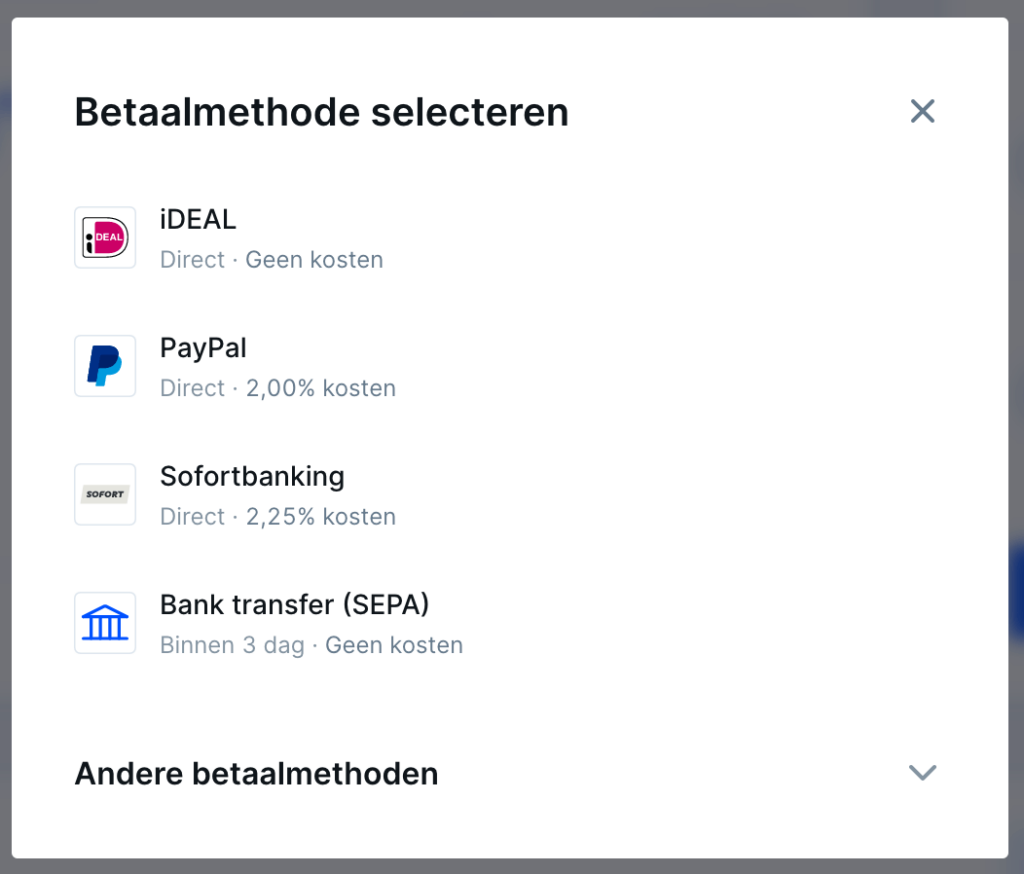Click the PayPal logo icon
This screenshot has width=1024, height=874.
104,366
